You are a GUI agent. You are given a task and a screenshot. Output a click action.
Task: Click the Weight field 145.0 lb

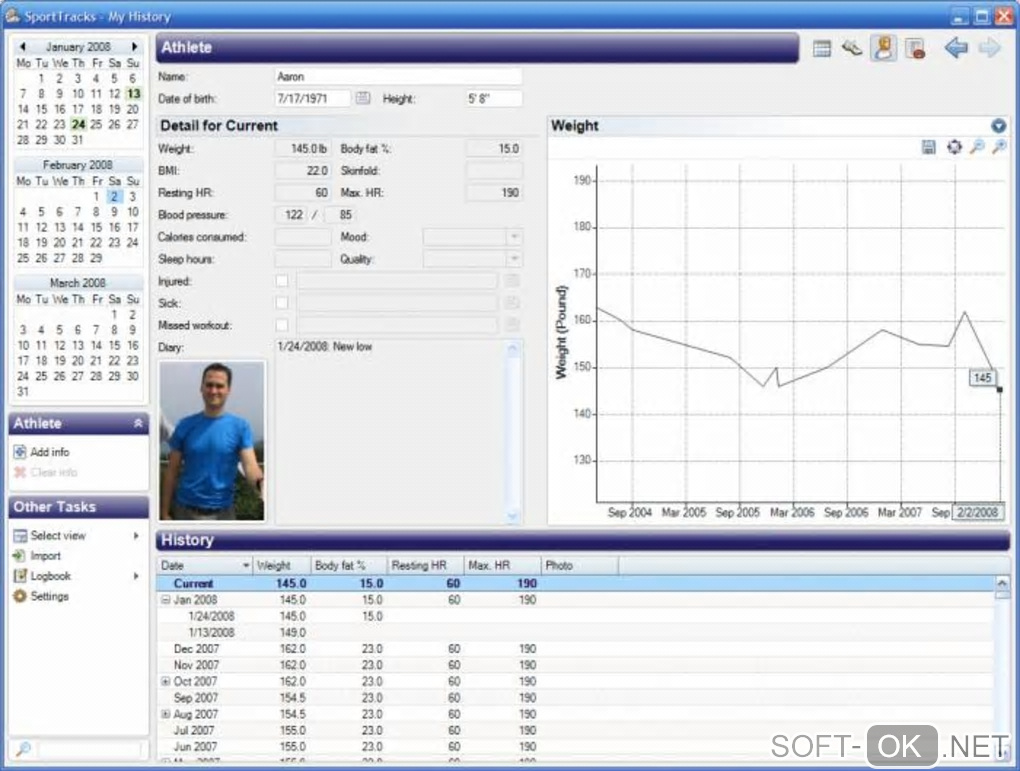(302, 149)
